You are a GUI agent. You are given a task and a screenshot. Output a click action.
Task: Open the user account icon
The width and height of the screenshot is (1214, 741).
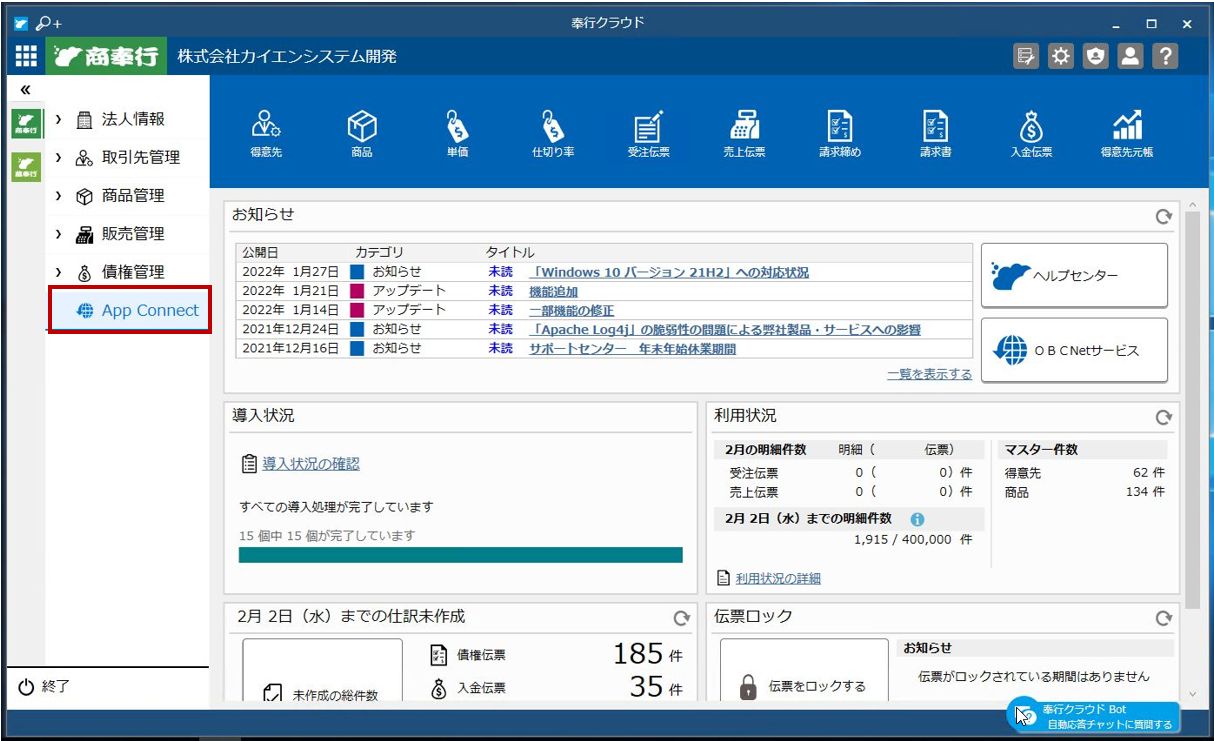pyautogui.click(x=1130, y=57)
